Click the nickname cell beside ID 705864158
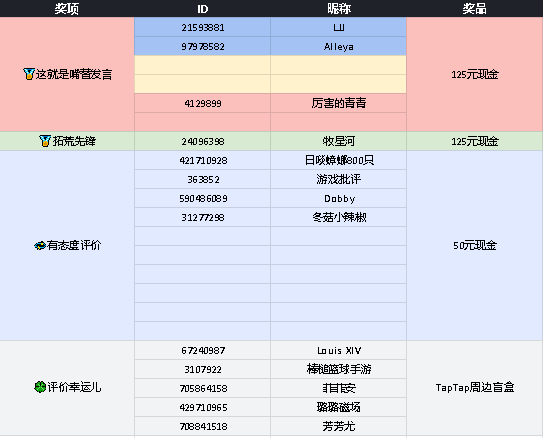This screenshot has height=438, width=543. point(339,388)
